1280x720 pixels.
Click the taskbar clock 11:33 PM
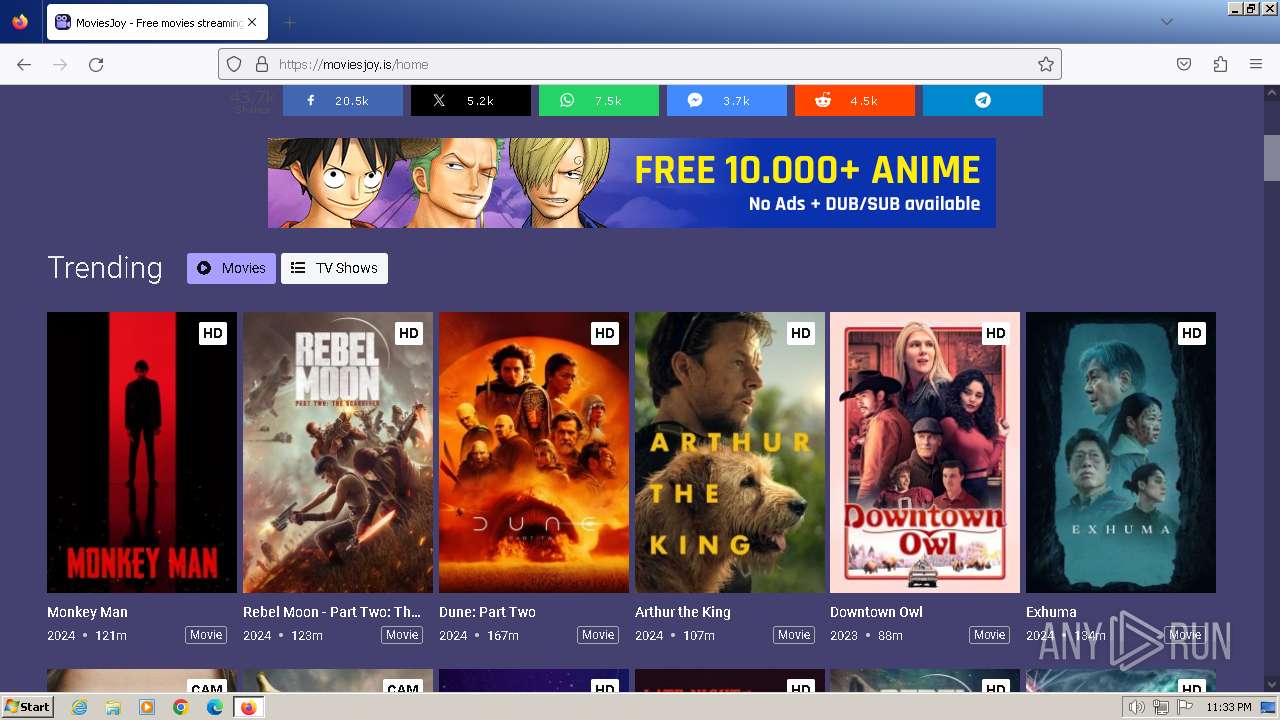(1228, 707)
